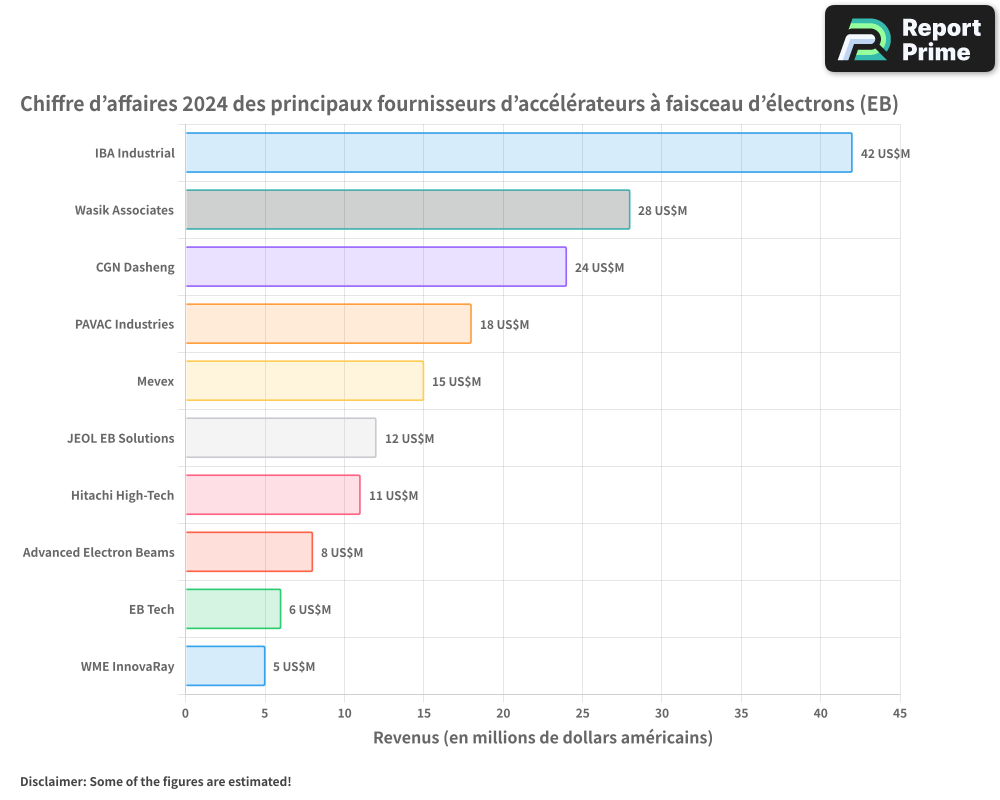The image size is (1000, 800).
Task: Click the purple CGN Dasheng bar
Action: pos(375,267)
